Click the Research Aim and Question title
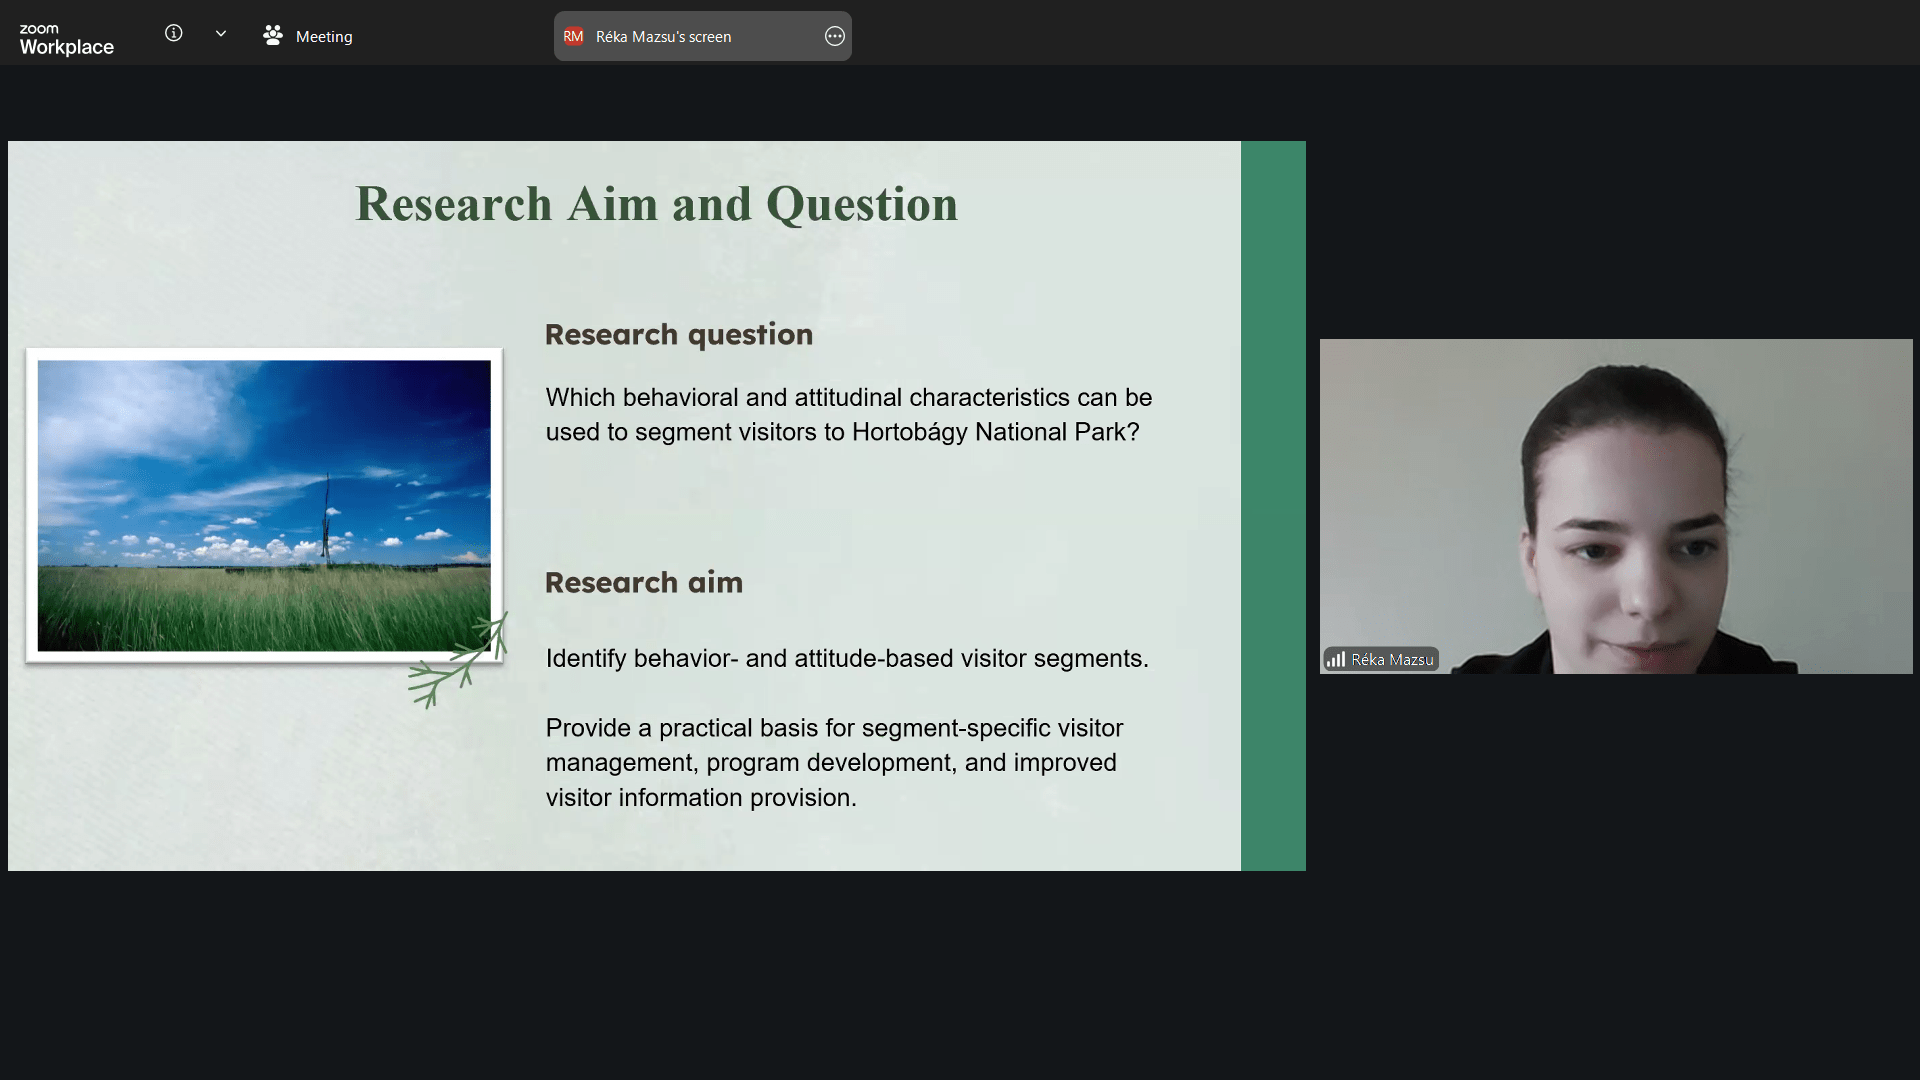The height and width of the screenshot is (1080, 1920). (x=656, y=204)
